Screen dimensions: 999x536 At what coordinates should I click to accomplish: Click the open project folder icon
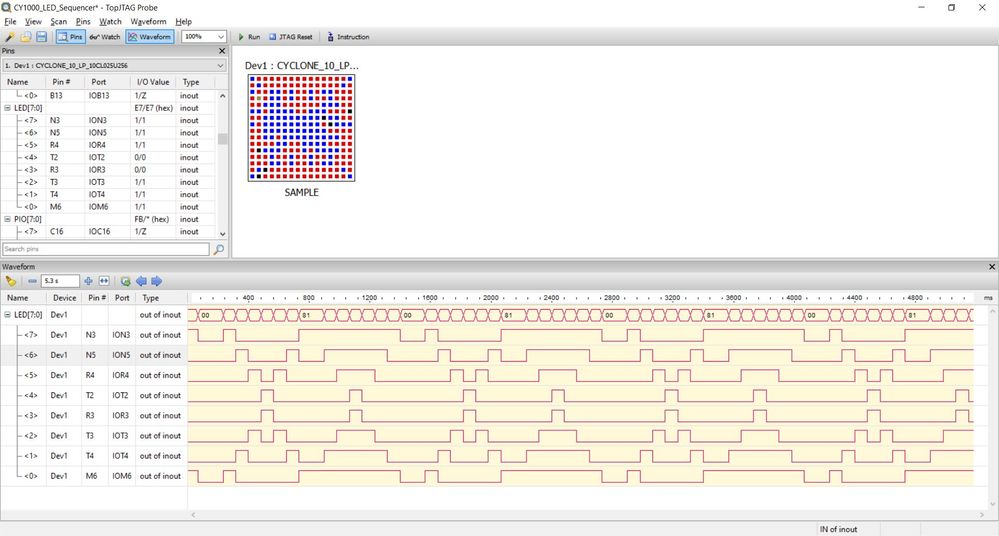pos(26,37)
